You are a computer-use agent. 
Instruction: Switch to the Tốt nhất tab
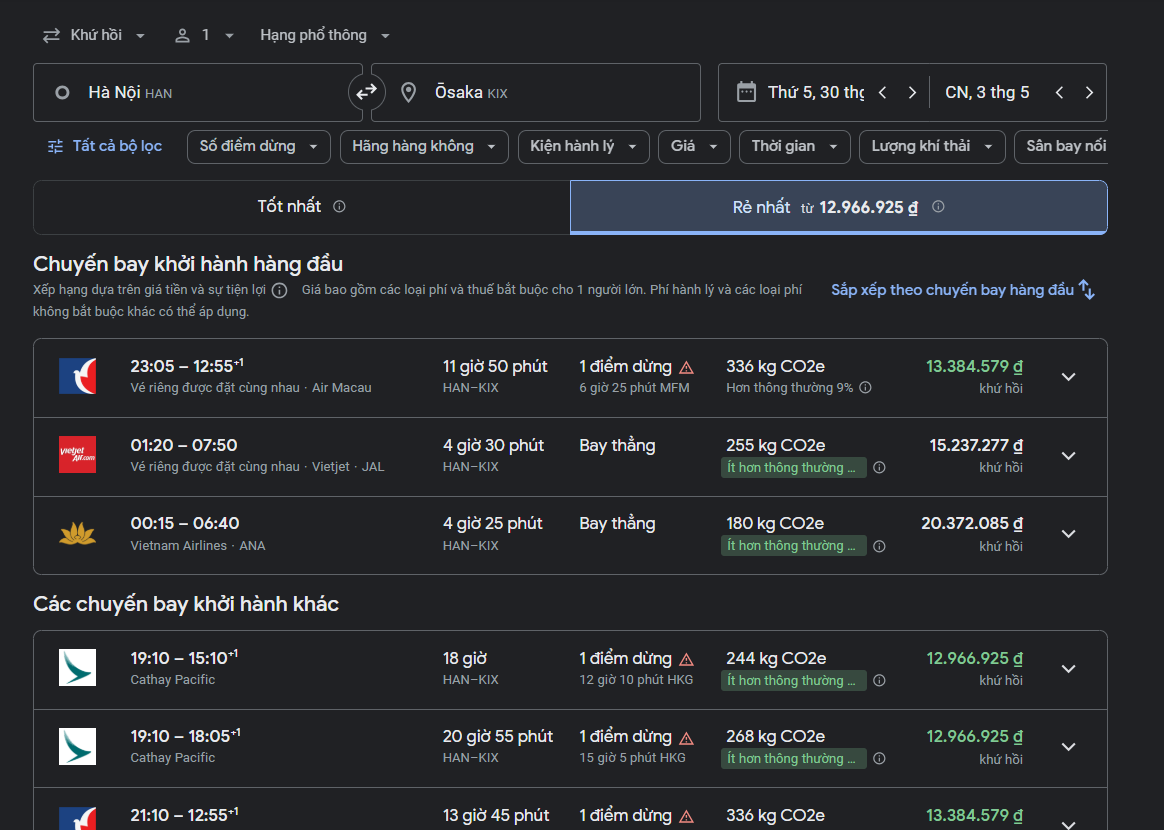point(301,207)
